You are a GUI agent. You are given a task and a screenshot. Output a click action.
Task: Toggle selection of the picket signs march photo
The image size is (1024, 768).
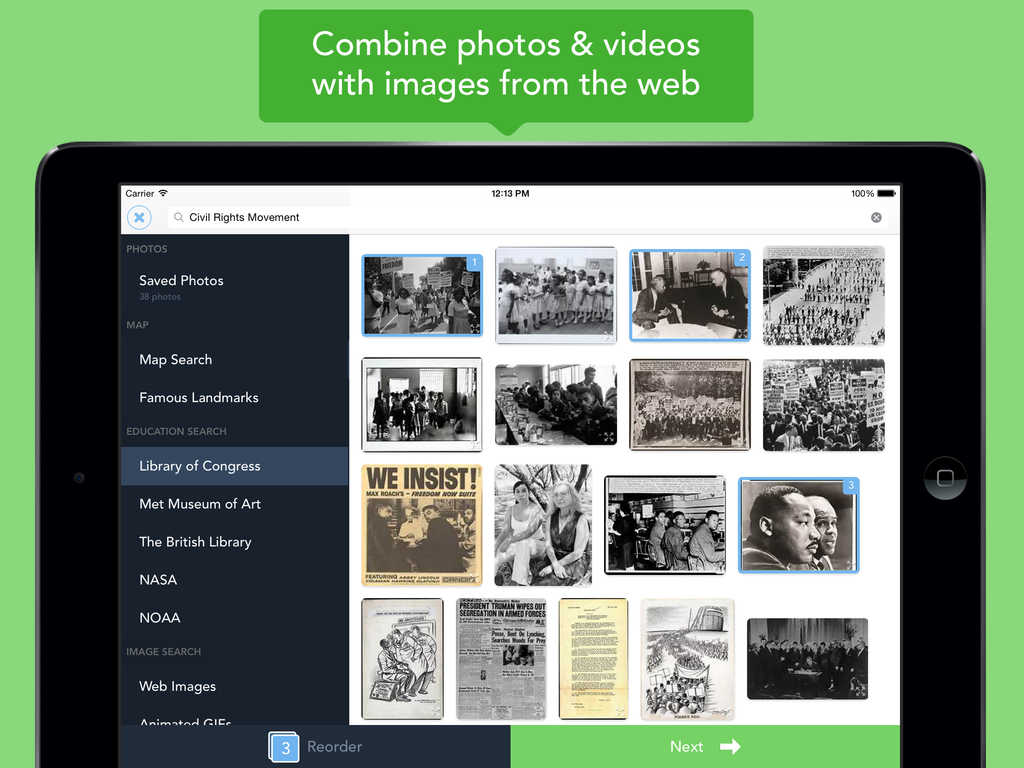coord(421,295)
